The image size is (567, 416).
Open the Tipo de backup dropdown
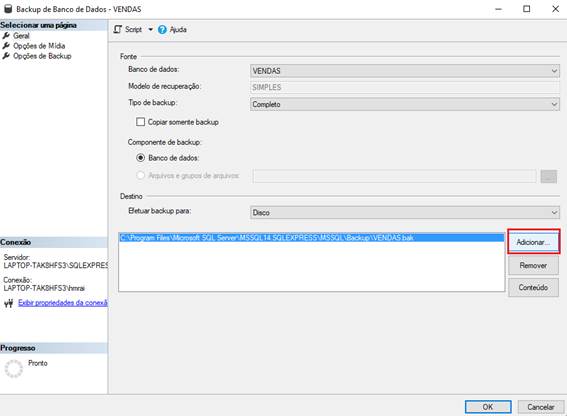click(405, 104)
